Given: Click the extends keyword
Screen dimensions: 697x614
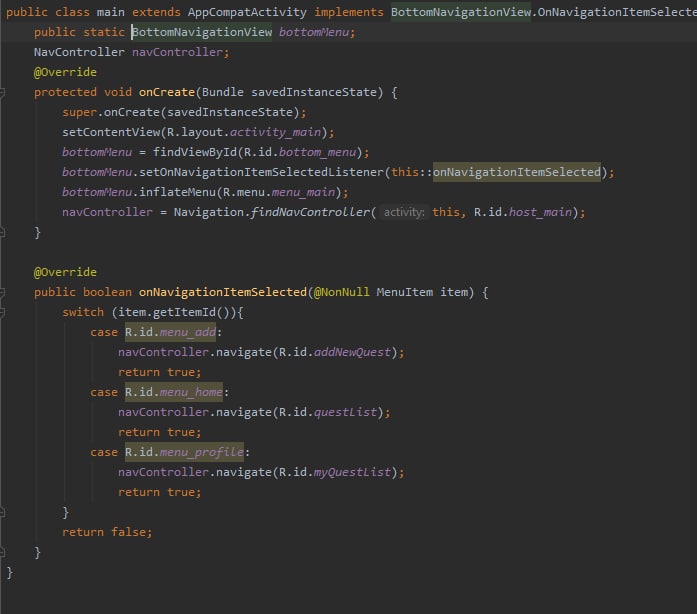Looking at the screenshot, I should click(156, 12).
